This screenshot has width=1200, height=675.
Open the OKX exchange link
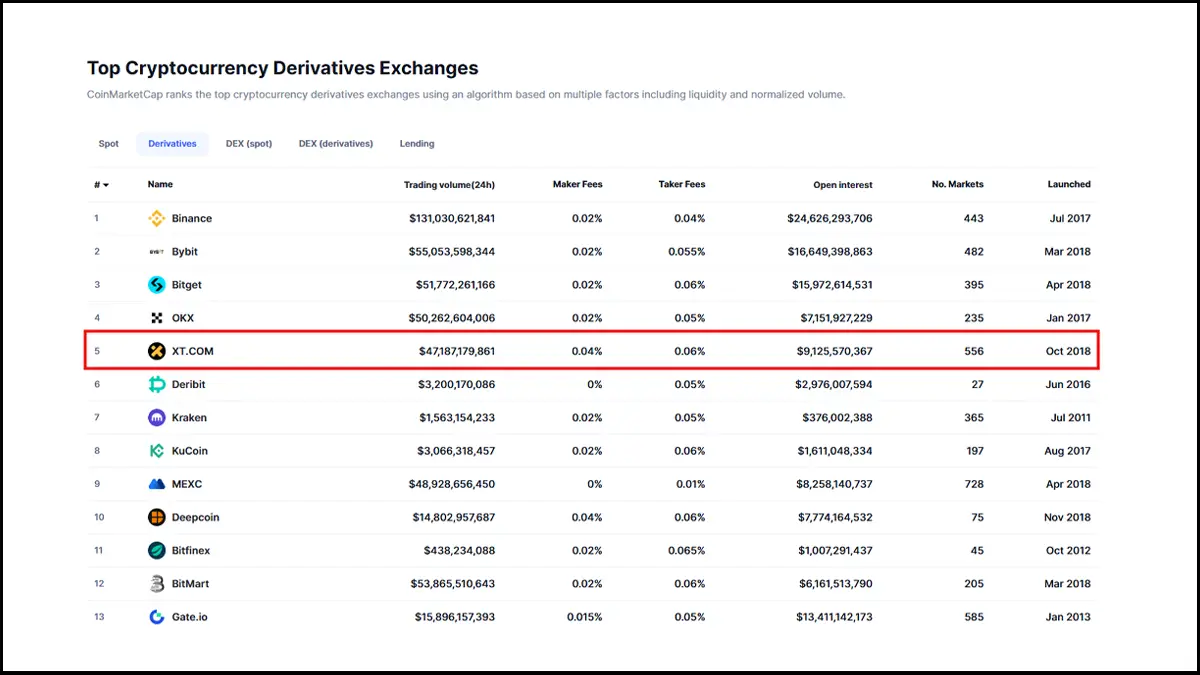pyautogui.click(x=183, y=318)
